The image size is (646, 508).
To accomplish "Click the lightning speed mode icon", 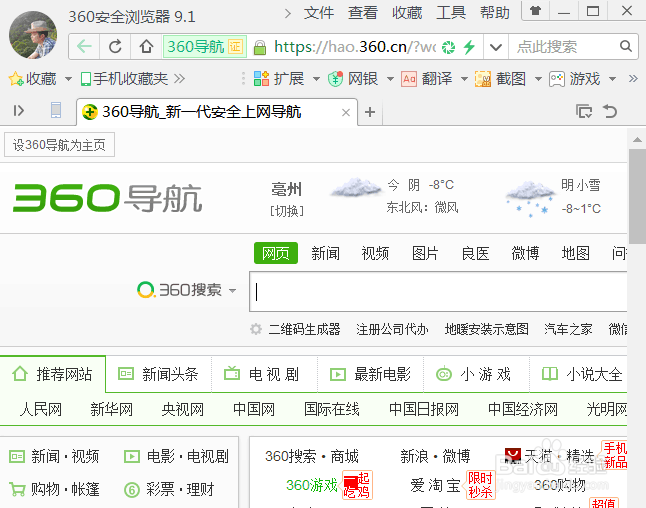I will [x=469, y=47].
